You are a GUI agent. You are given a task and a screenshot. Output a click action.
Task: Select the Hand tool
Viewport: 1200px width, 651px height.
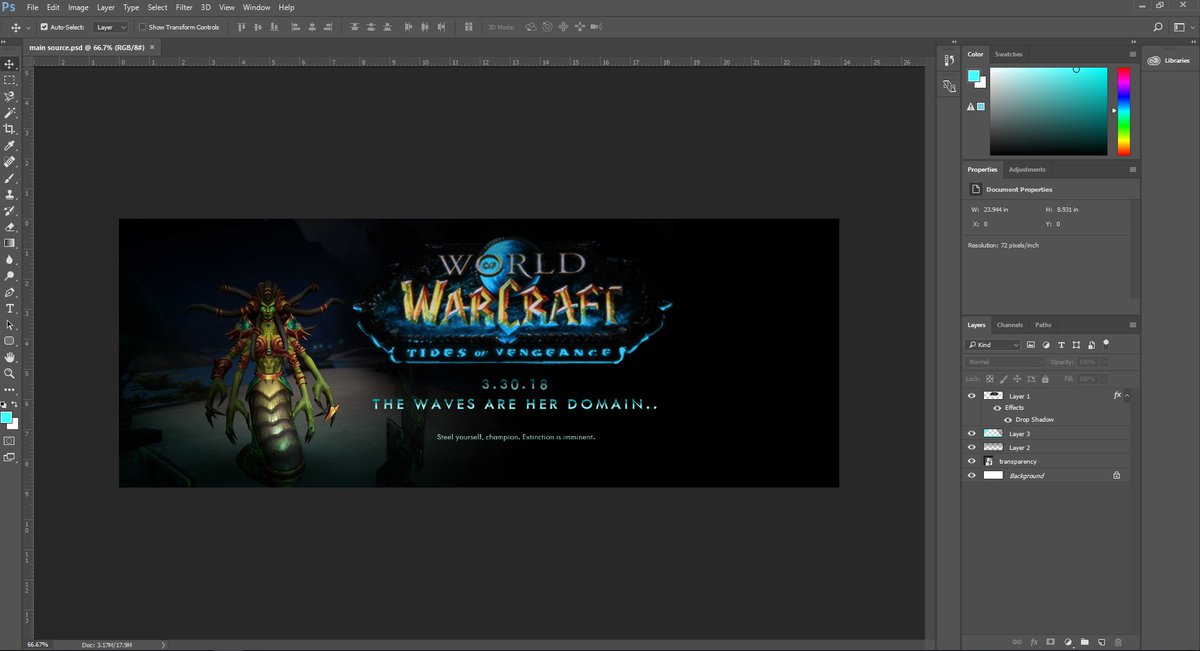tap(10, 357)
